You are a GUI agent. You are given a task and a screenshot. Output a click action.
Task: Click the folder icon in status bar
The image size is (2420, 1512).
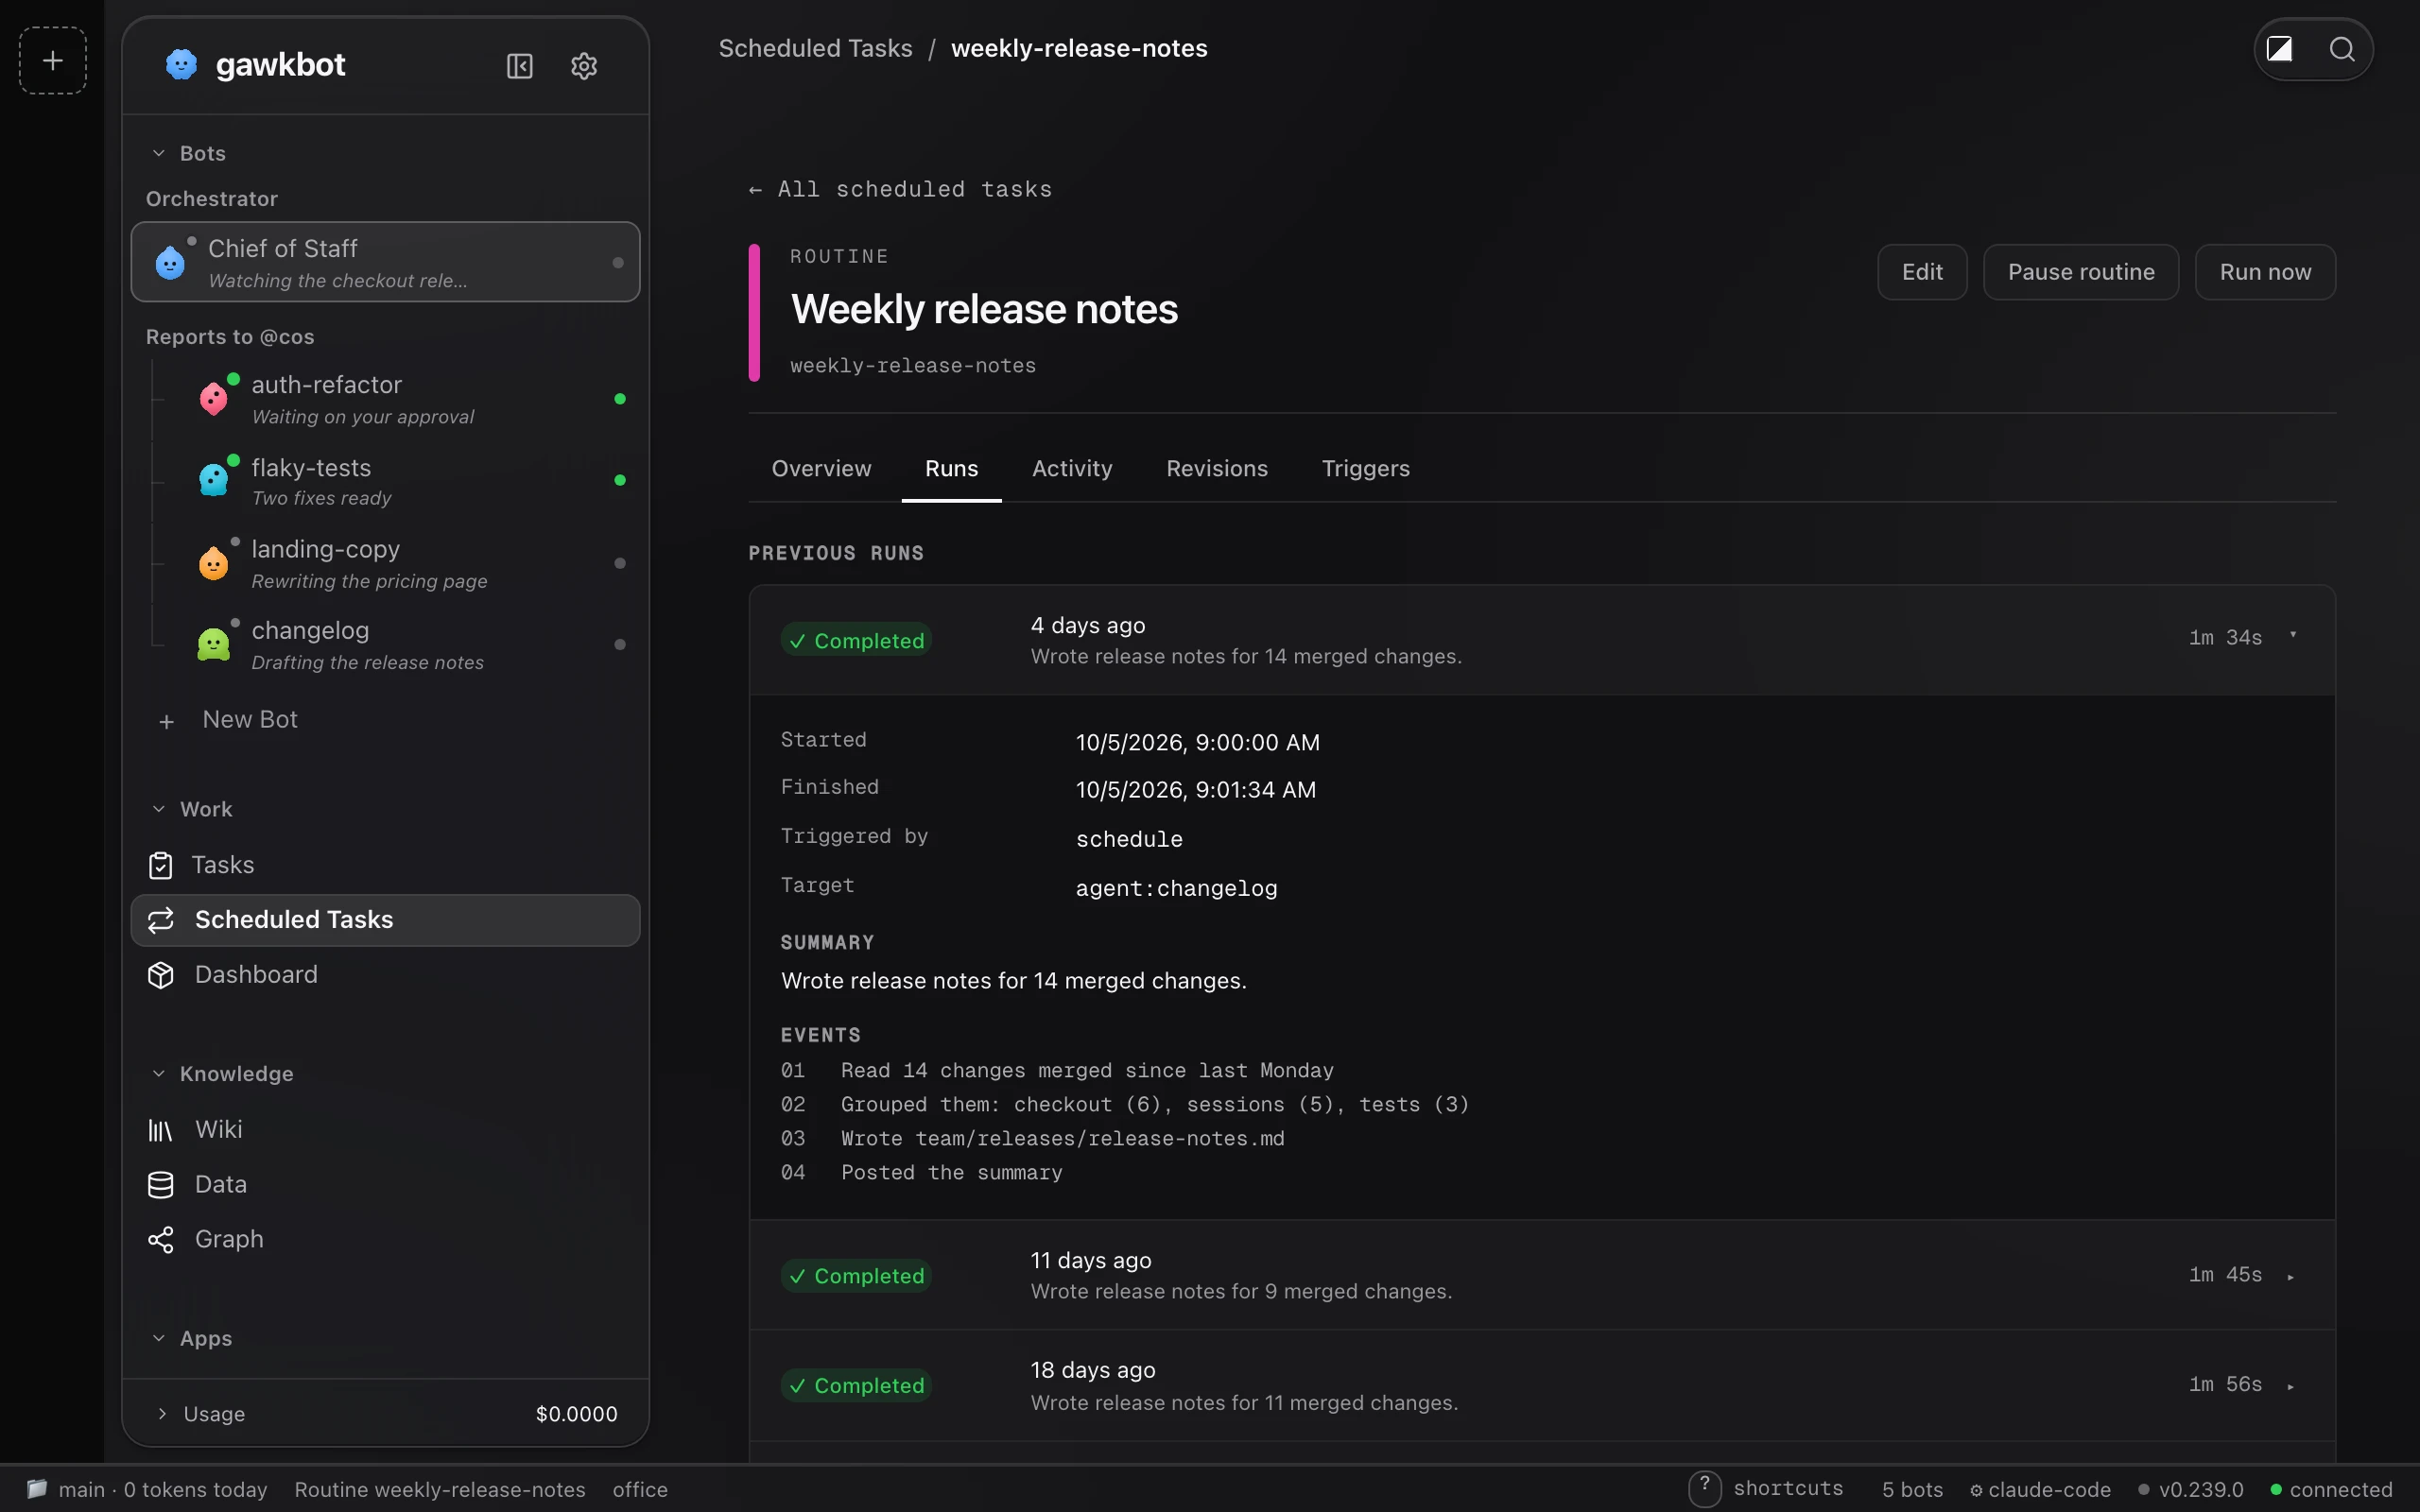[x=37, y=1489]
